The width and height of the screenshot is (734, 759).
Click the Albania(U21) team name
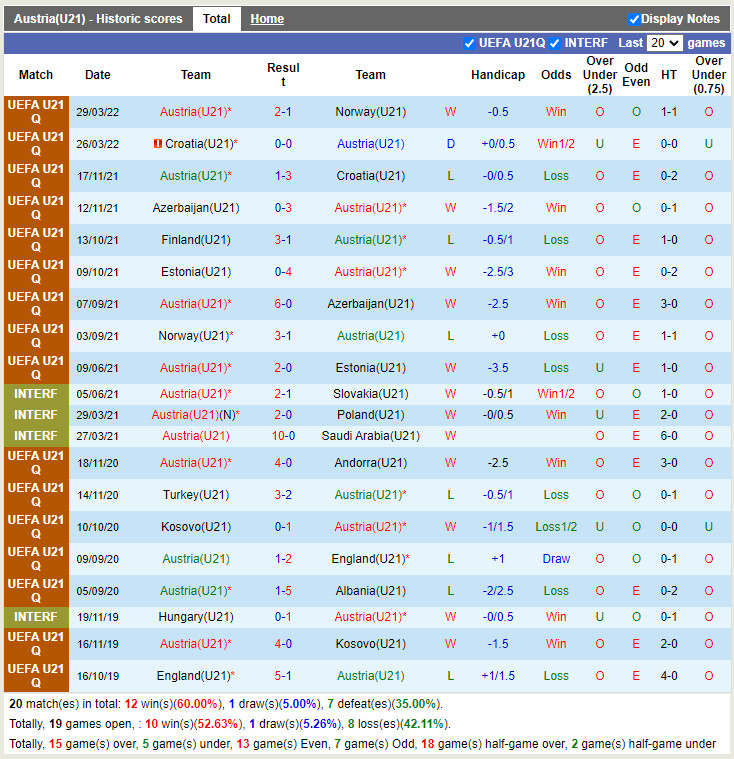pos(370,591)
